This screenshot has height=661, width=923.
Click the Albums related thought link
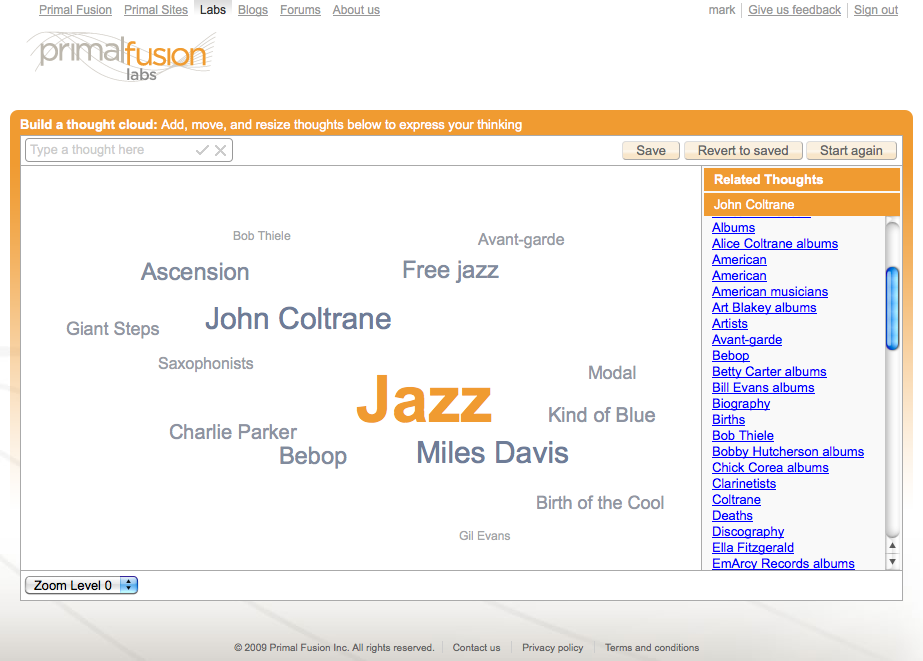[733, 228]
